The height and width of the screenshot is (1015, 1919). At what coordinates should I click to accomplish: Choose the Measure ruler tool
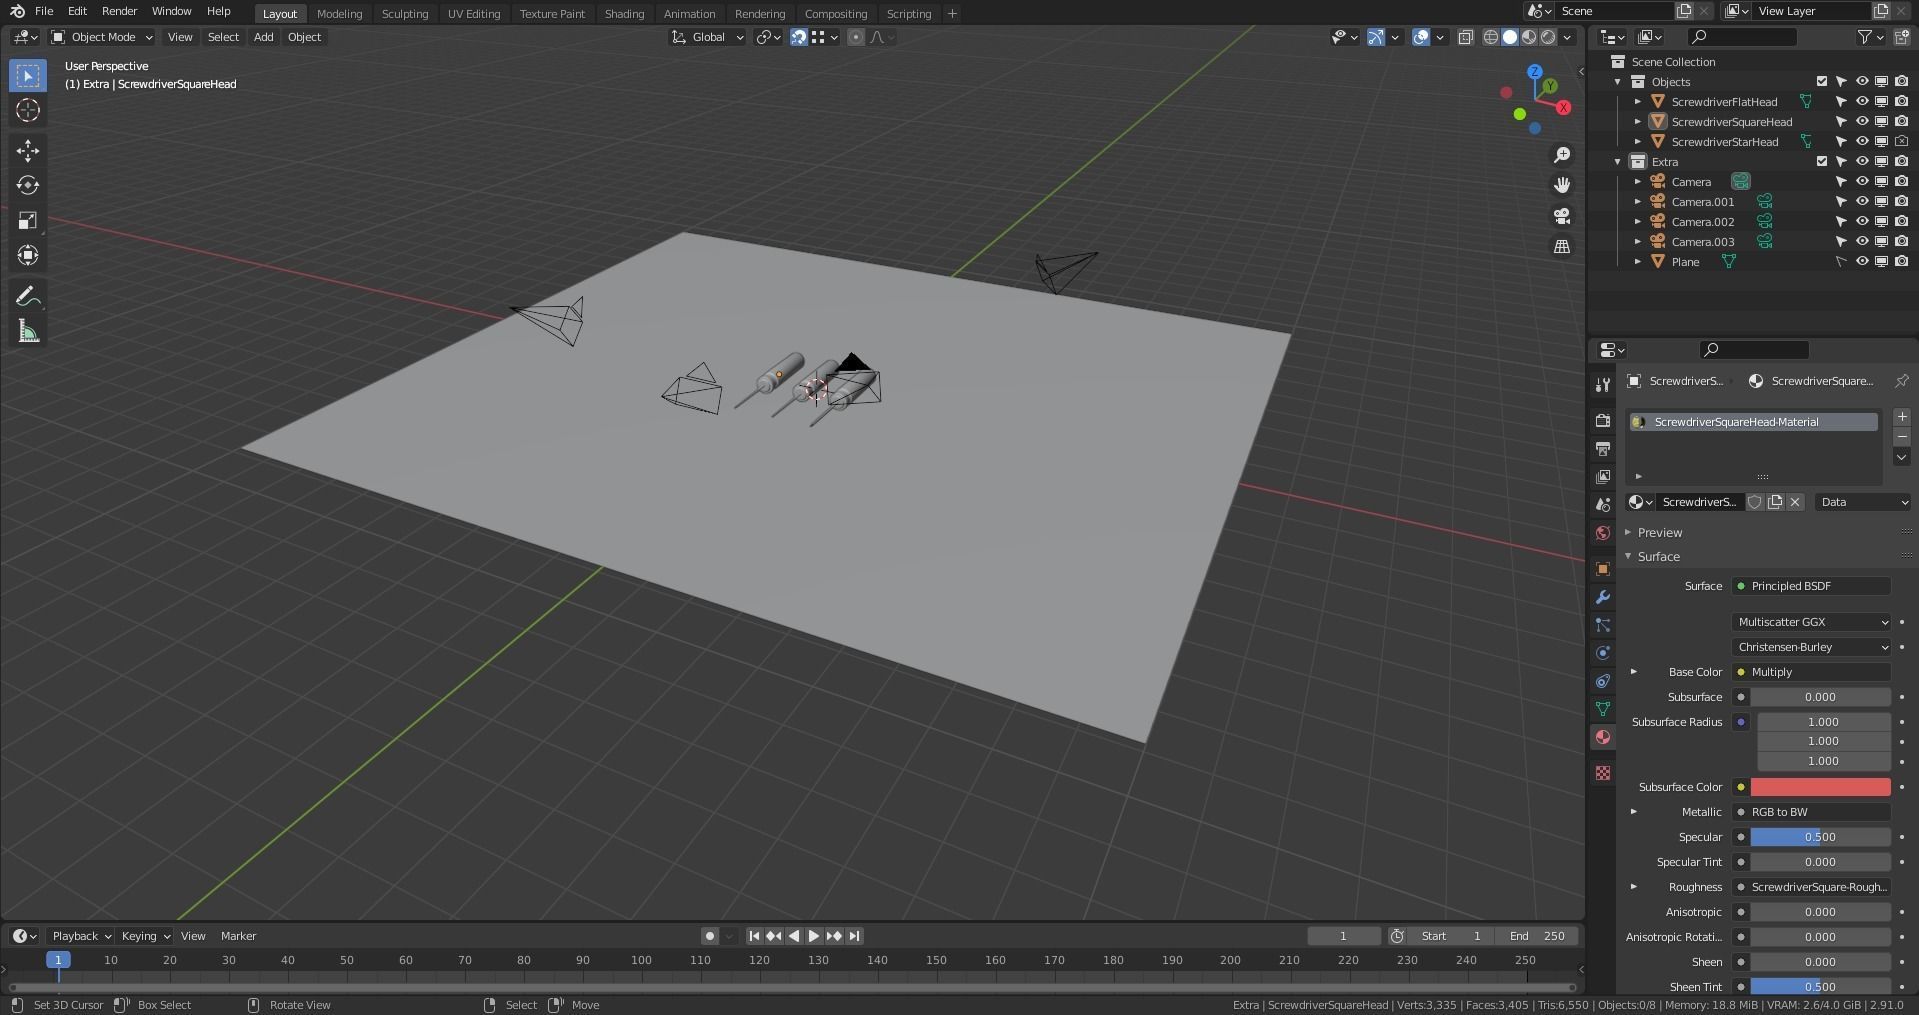[28, 331]
